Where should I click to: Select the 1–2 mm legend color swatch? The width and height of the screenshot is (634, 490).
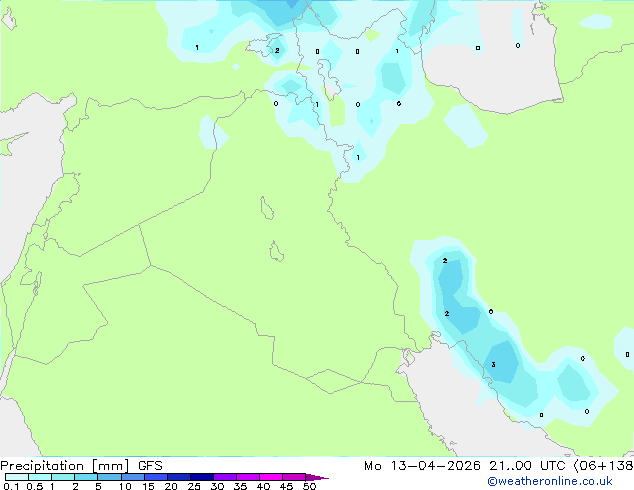pos(63,477)
